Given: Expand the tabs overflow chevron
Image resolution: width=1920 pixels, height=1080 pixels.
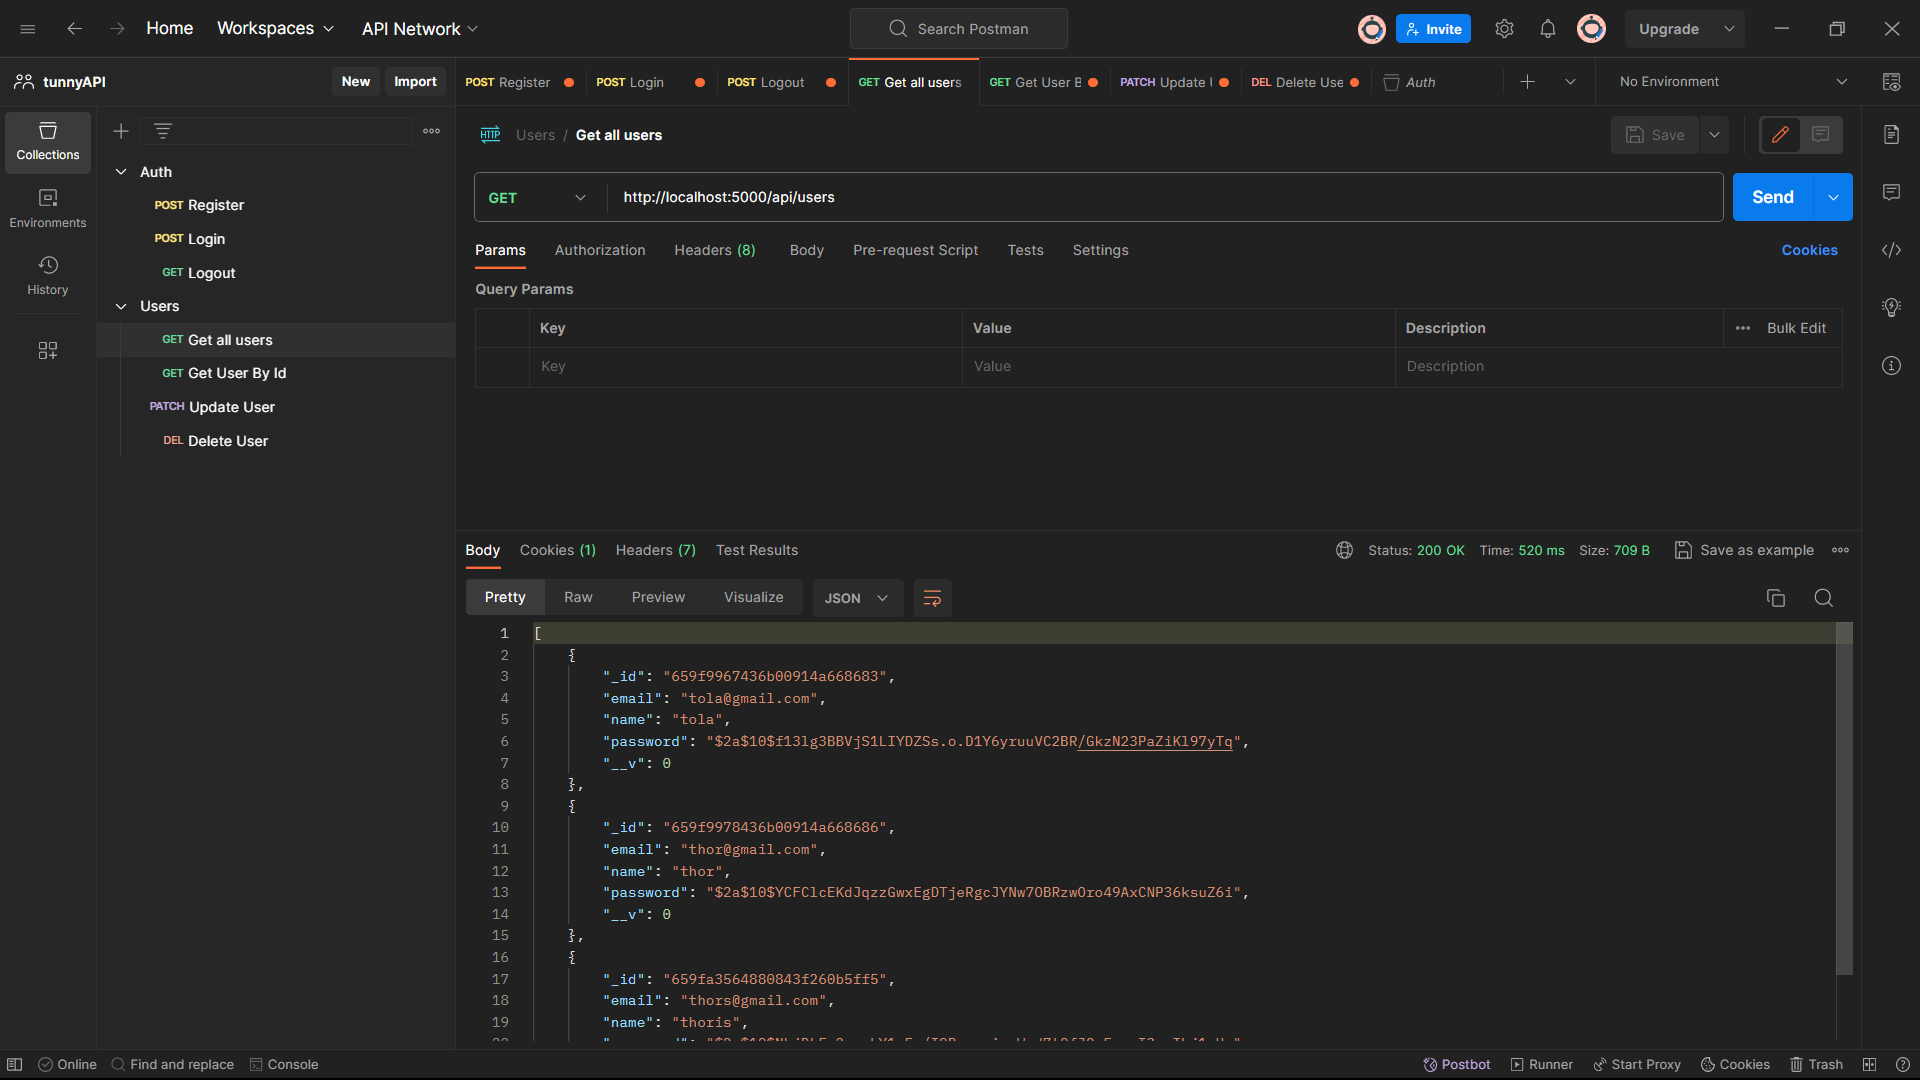Looking at the screenshot, I should click(x=1570, y=82).
